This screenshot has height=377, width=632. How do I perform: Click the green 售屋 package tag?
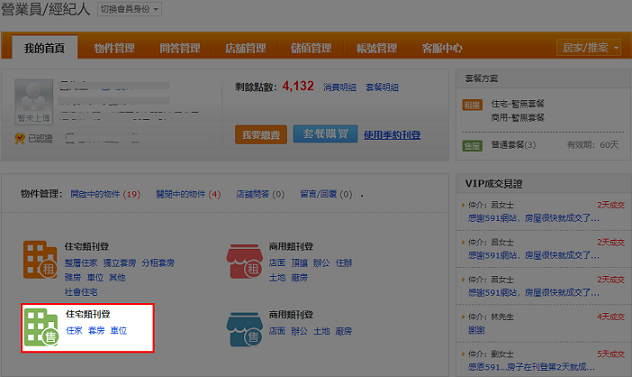pyautogui.click(x=472, y=146)
